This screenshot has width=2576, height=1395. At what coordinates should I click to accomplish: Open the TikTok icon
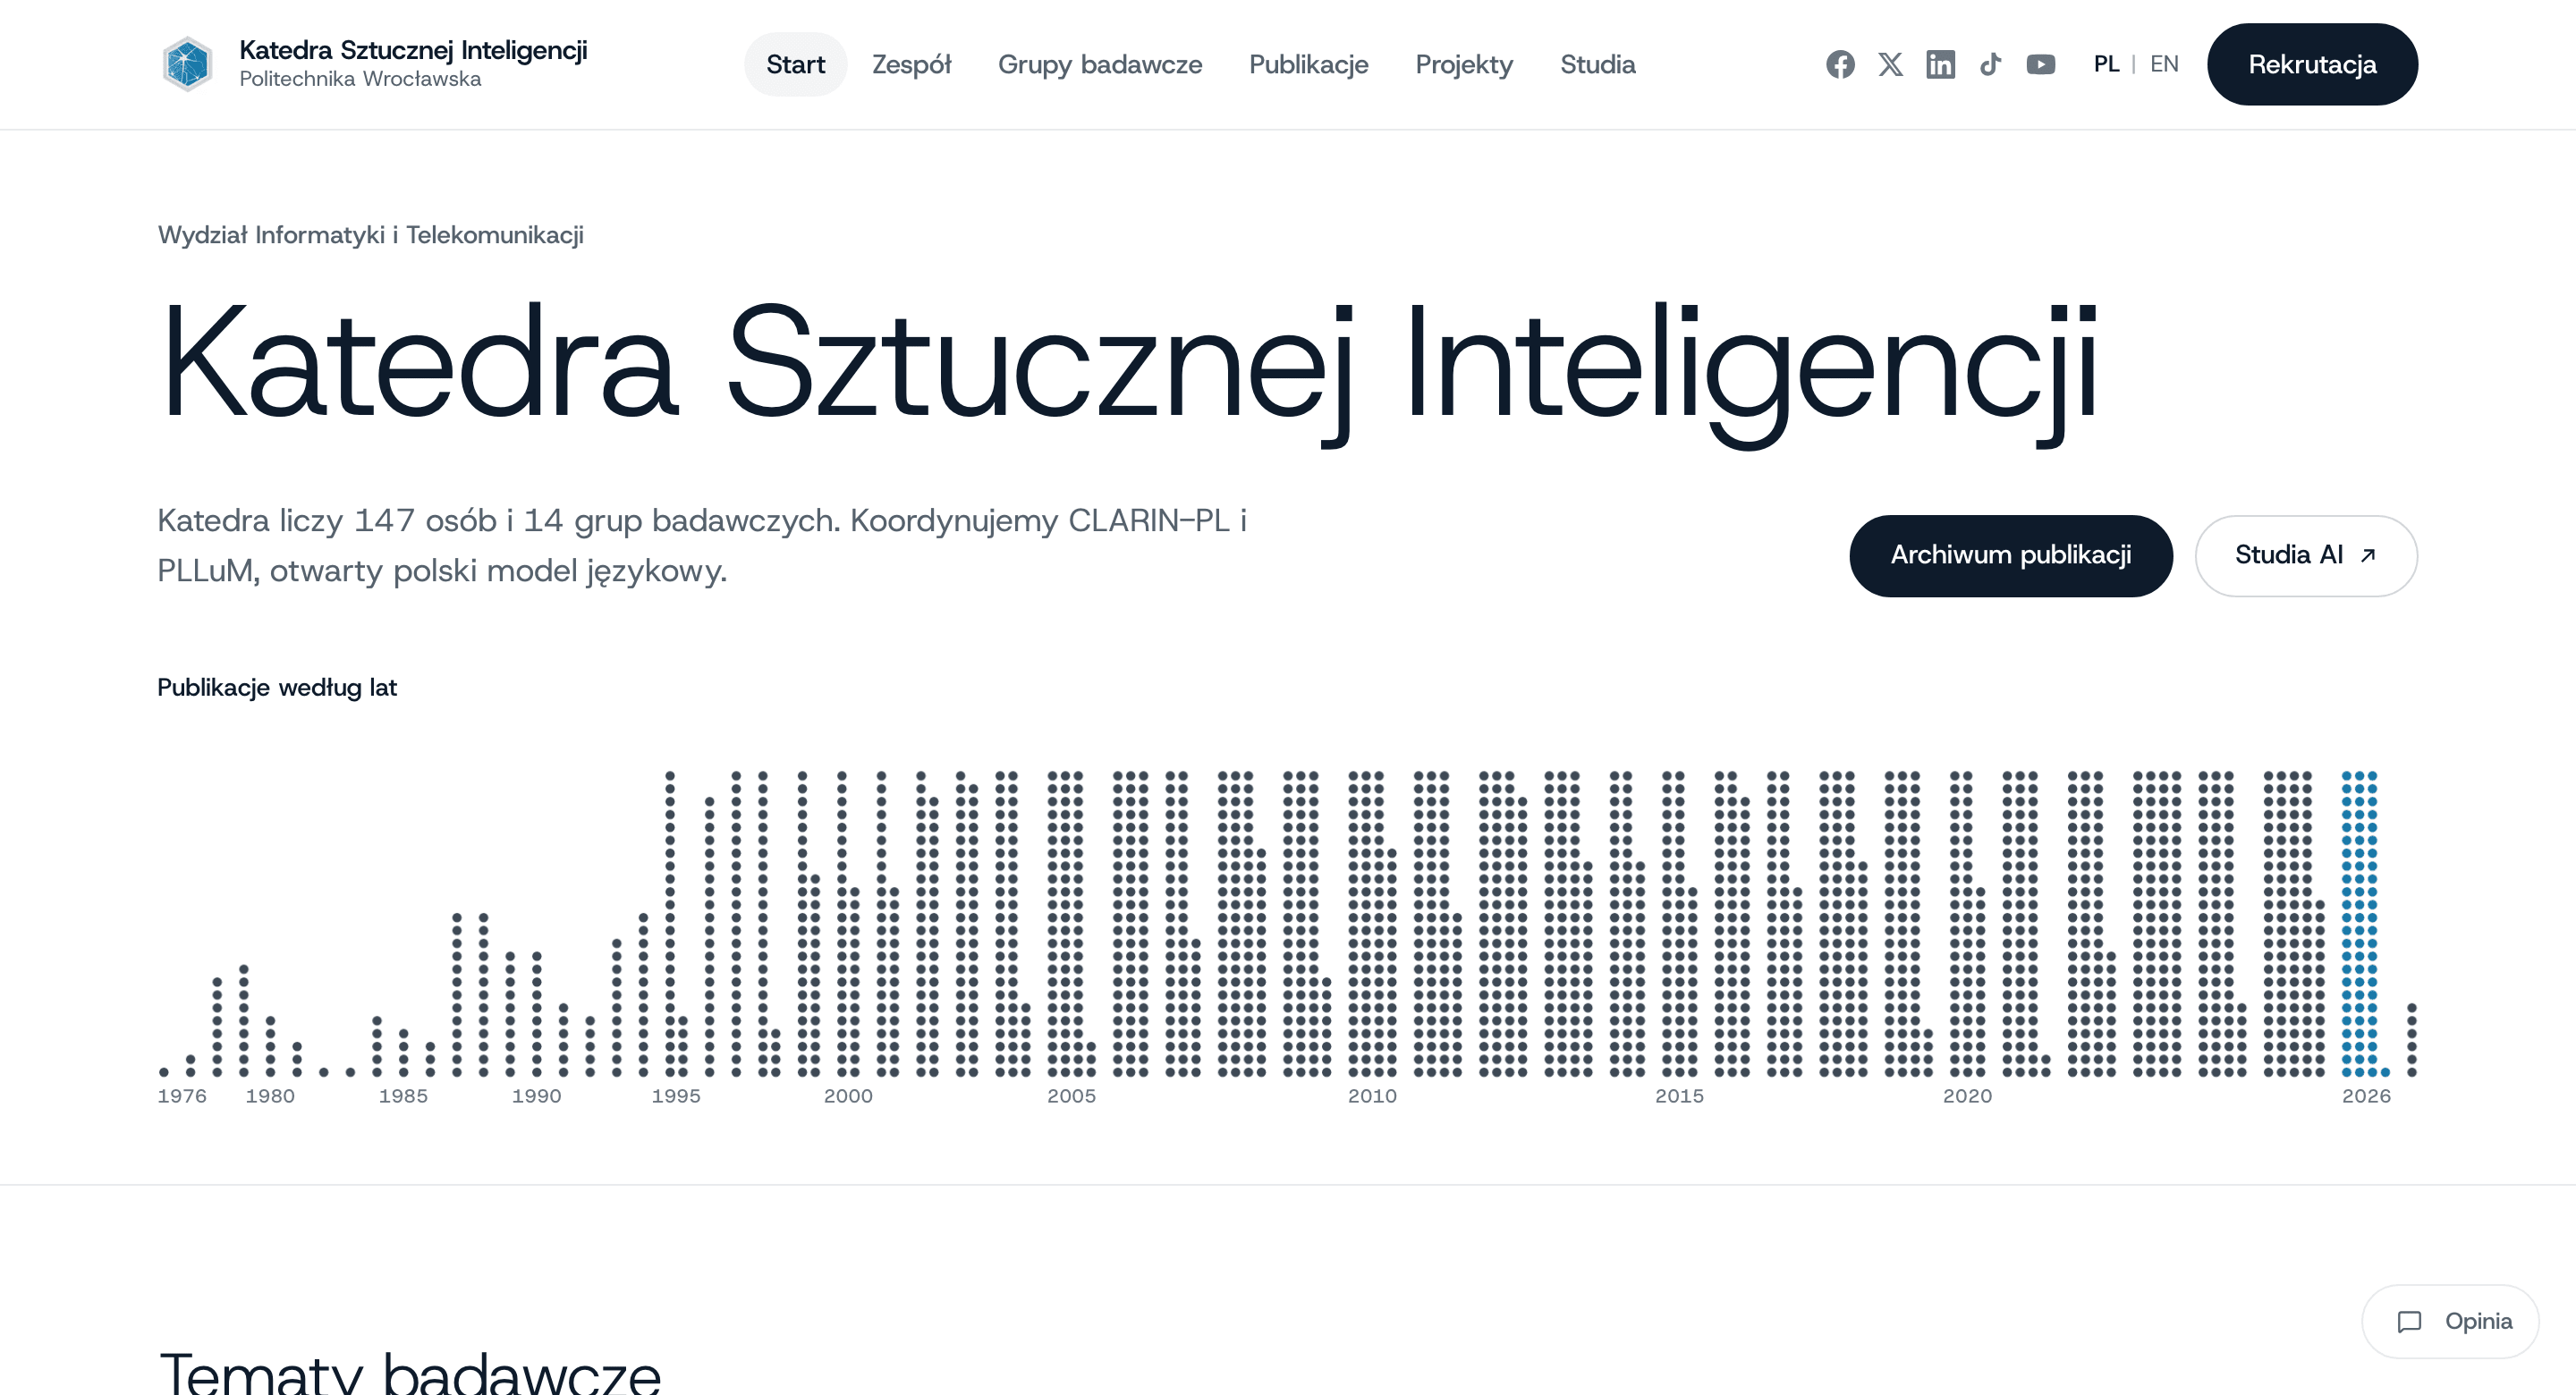pos(1990,64)
